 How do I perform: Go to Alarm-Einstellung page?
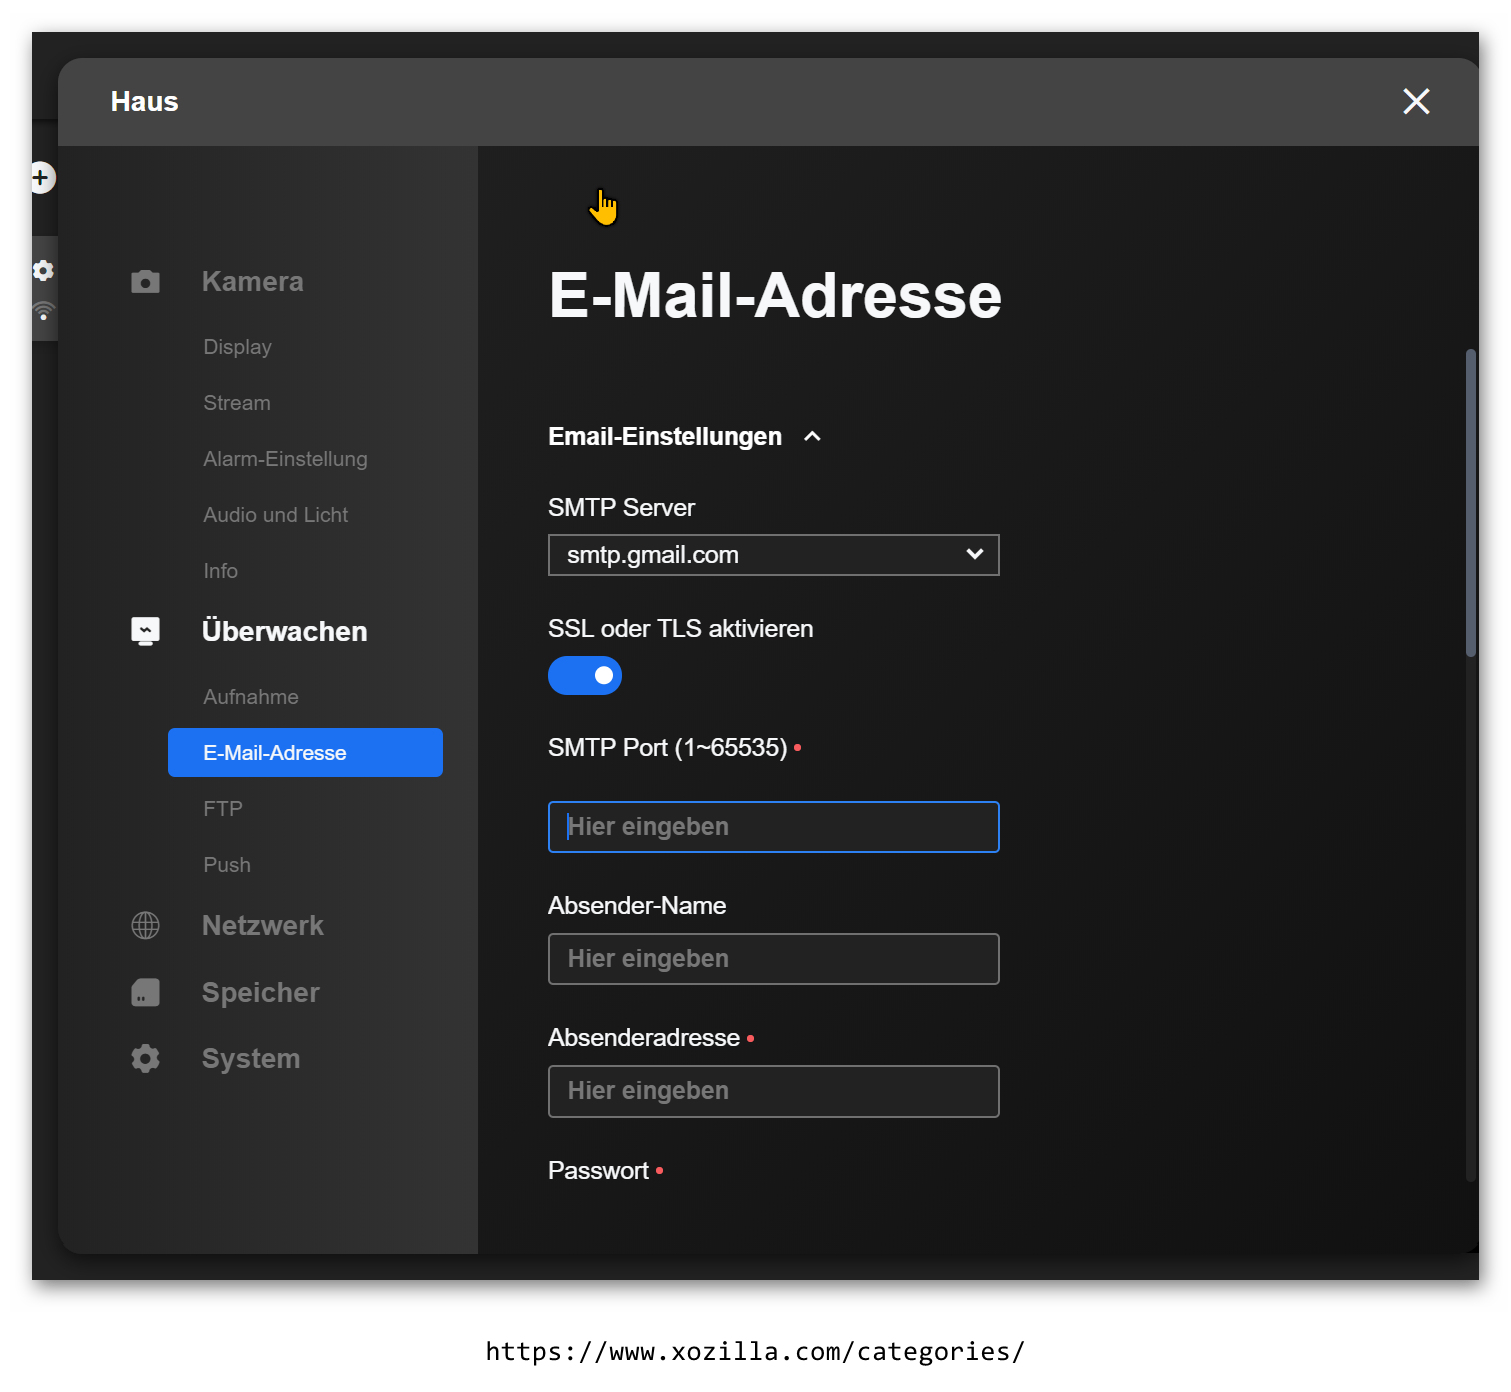pos(285,459)
